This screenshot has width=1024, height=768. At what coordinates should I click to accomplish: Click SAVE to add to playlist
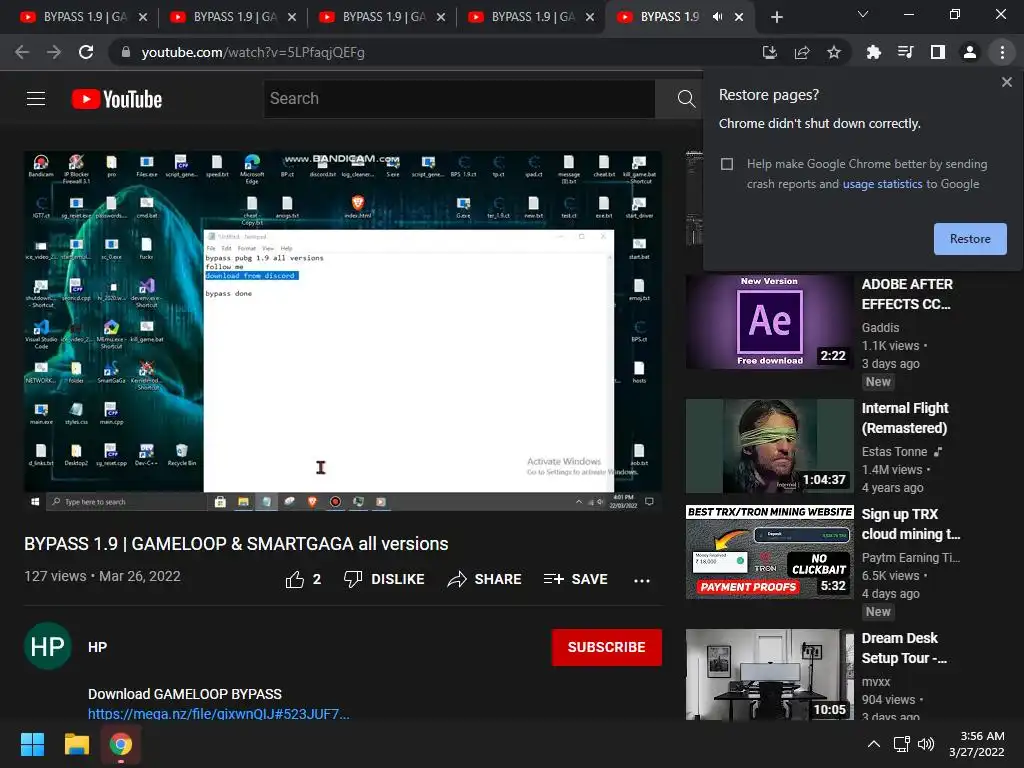point(575,579)
